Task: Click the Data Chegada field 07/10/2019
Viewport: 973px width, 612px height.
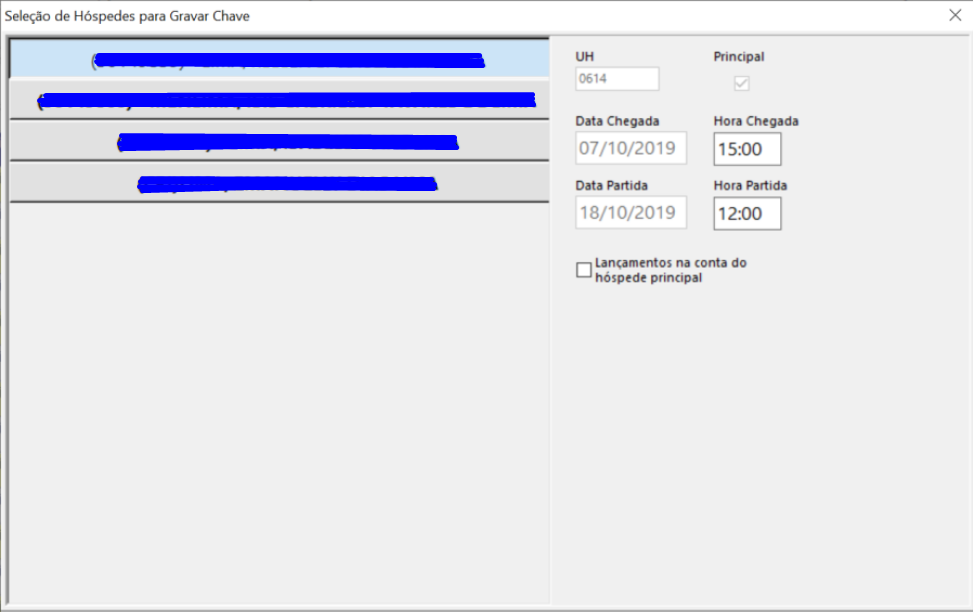Action: (x=630, y=148)
